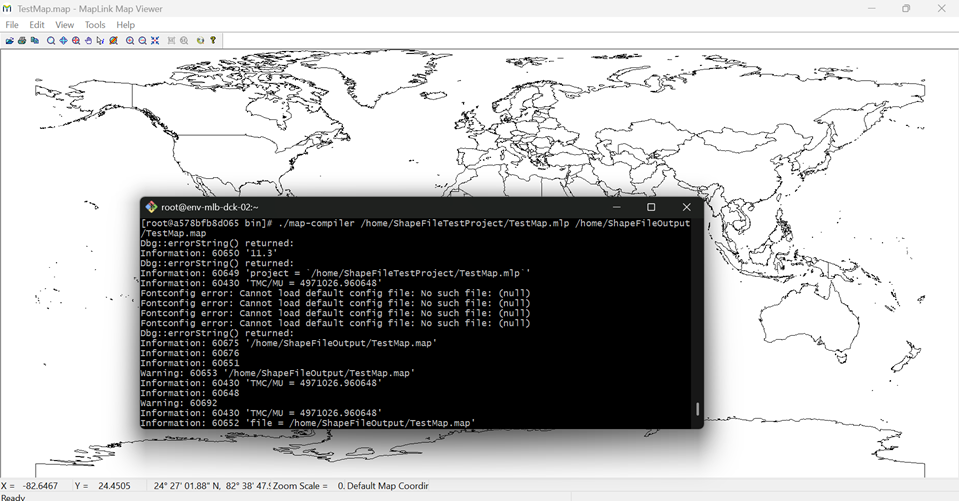Minimize the root@env-mlb-dck-02 terminal window

click(616, 207)
